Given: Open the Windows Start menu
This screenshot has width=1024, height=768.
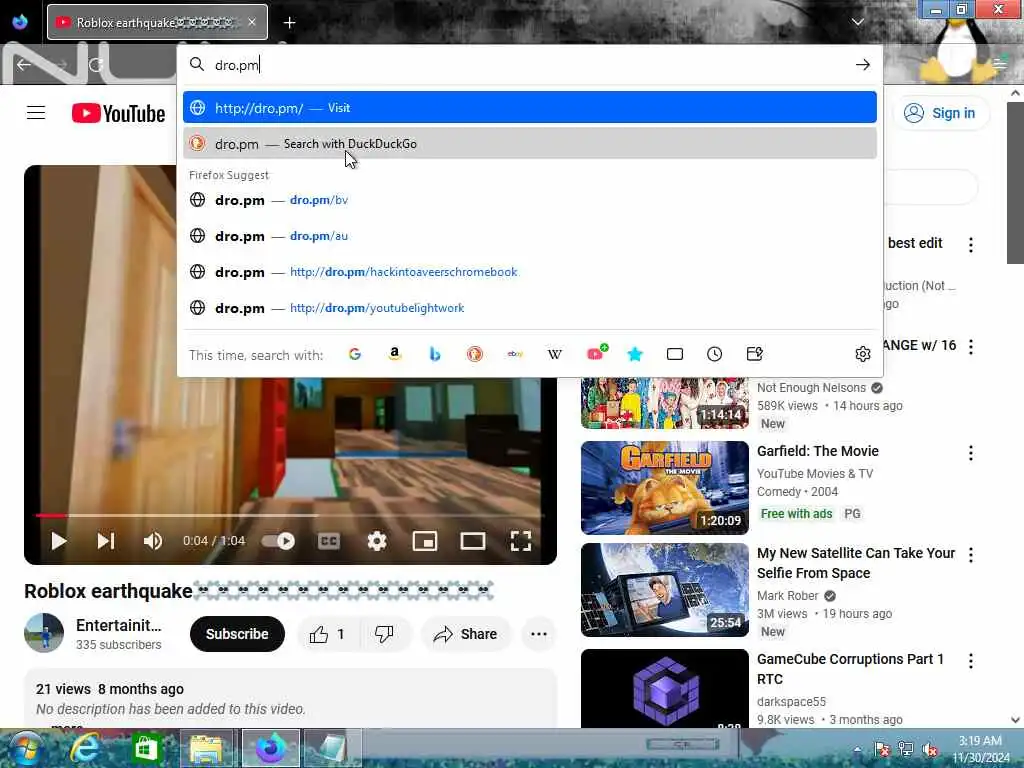Looking at the screenshot, I should coord(25,748).
